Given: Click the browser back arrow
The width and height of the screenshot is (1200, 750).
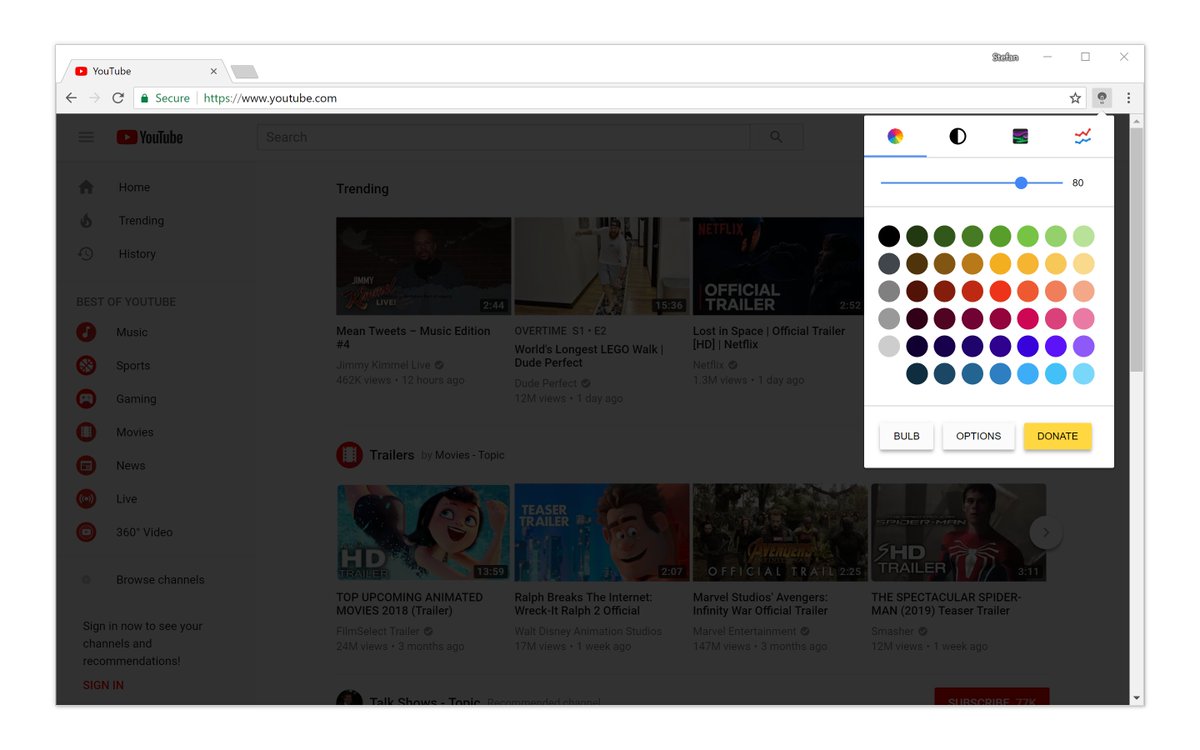Looking at the screenshot, I should tap(71, 98).
